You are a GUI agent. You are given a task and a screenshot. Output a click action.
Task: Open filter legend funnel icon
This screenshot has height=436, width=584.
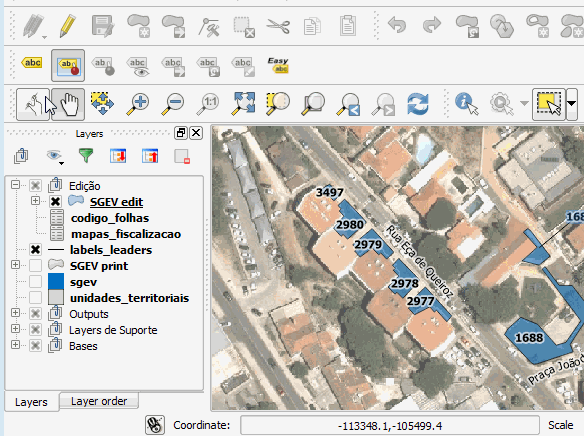(x=86, y=155)
